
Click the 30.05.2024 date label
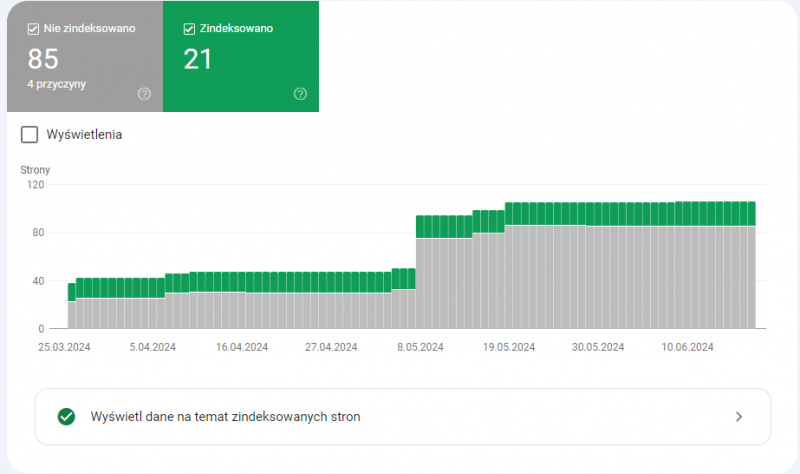(598, 348)
